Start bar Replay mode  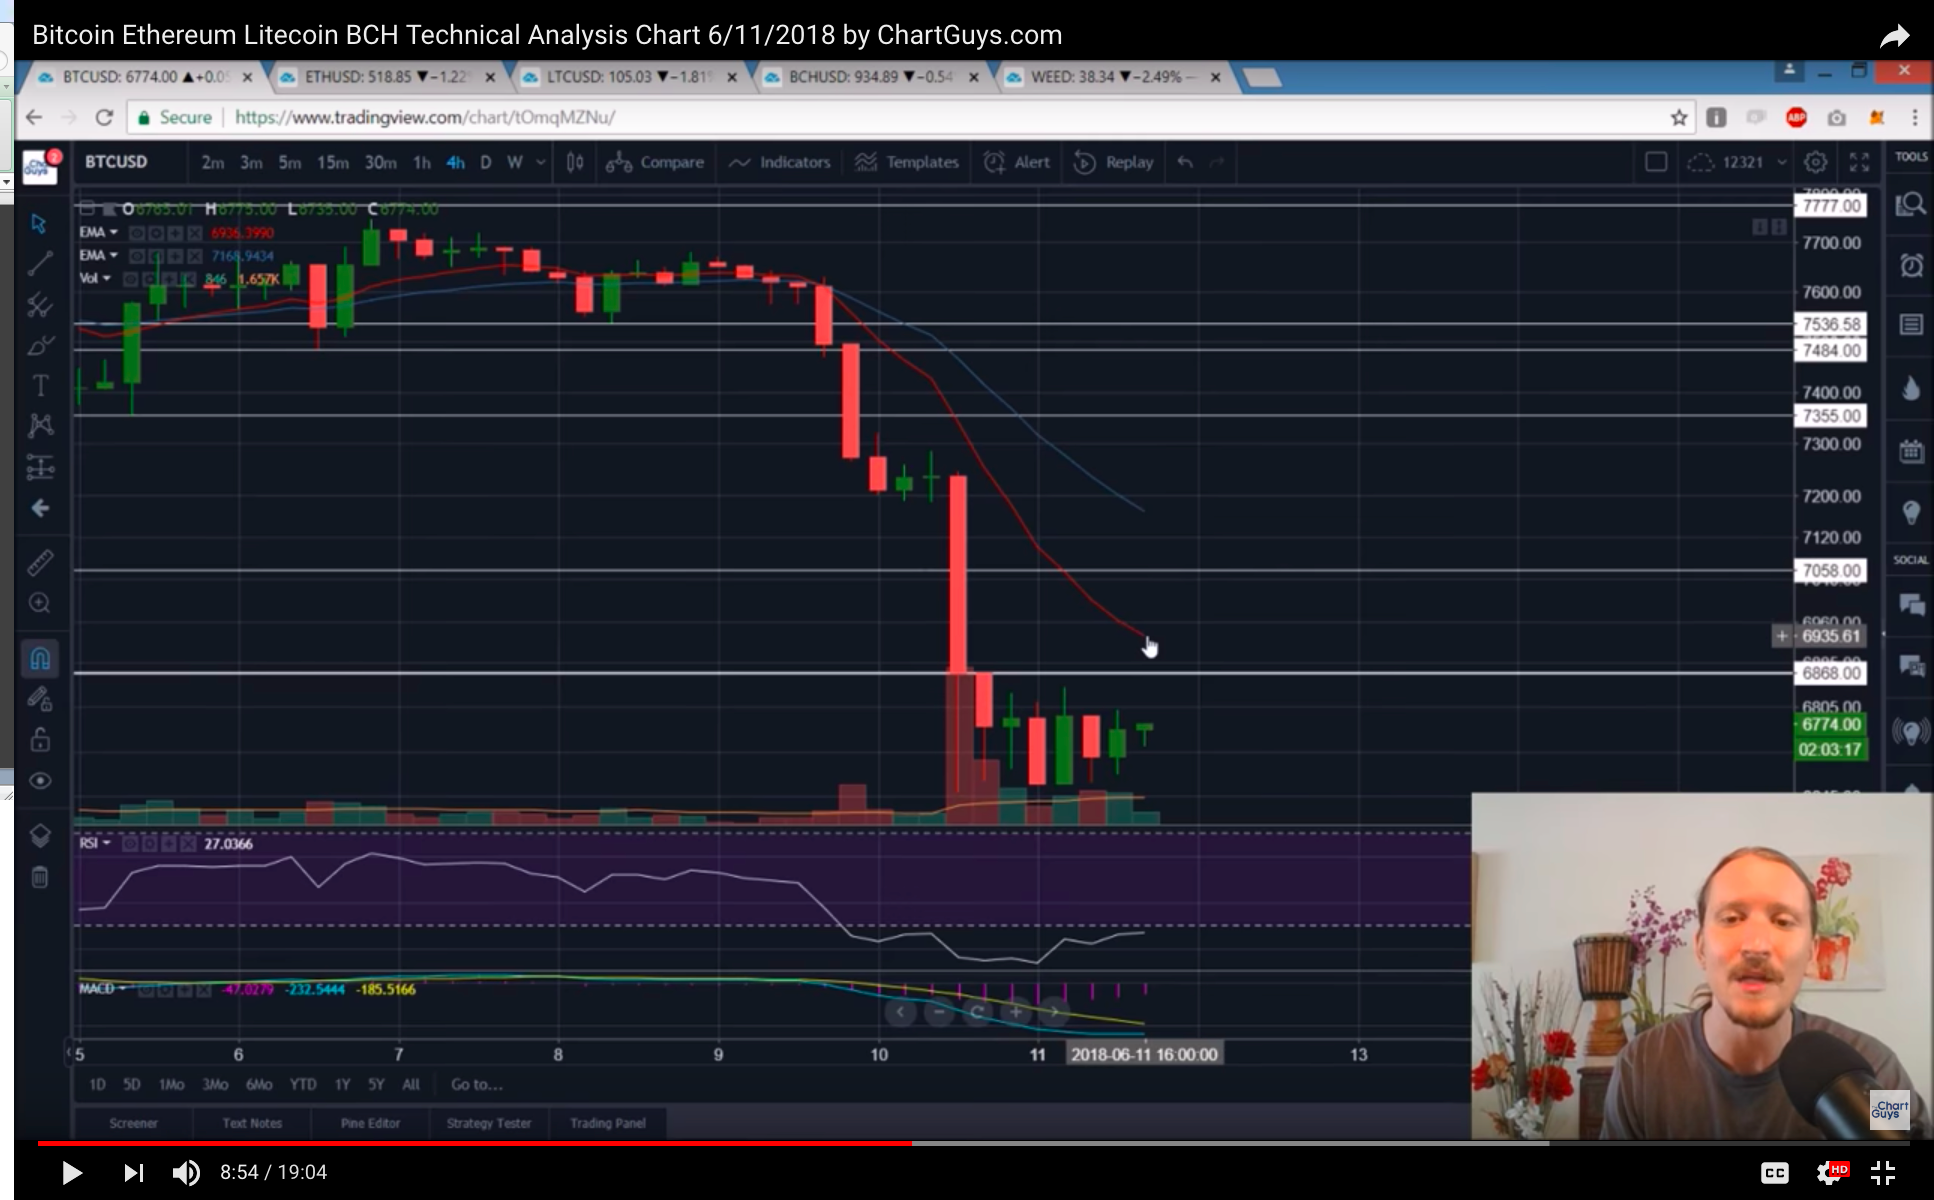[1114, 162]
